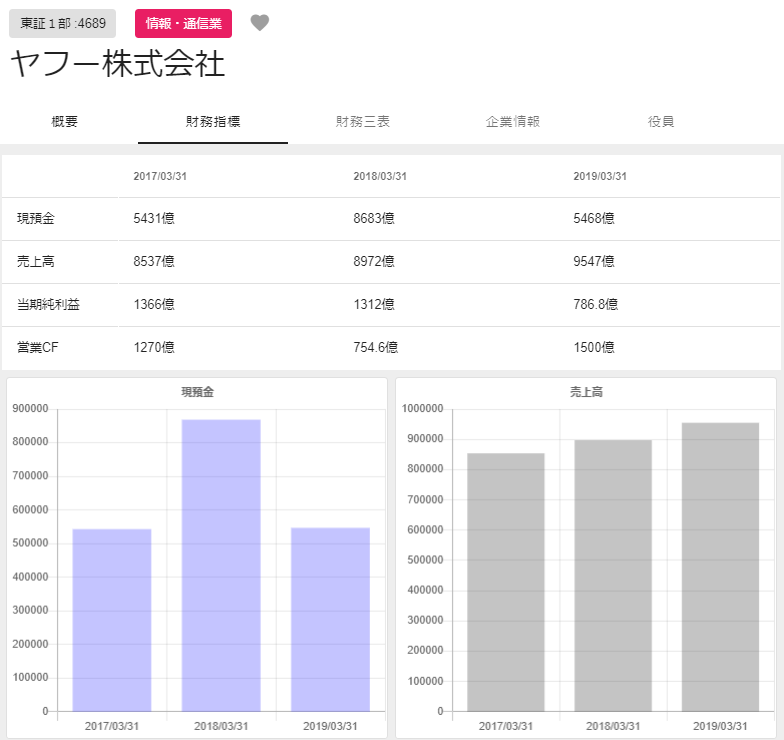Click the 2017/03/31 bar in 現預金 chart
The height and width of the screenshot is (740, 784).
pos(112,620)
